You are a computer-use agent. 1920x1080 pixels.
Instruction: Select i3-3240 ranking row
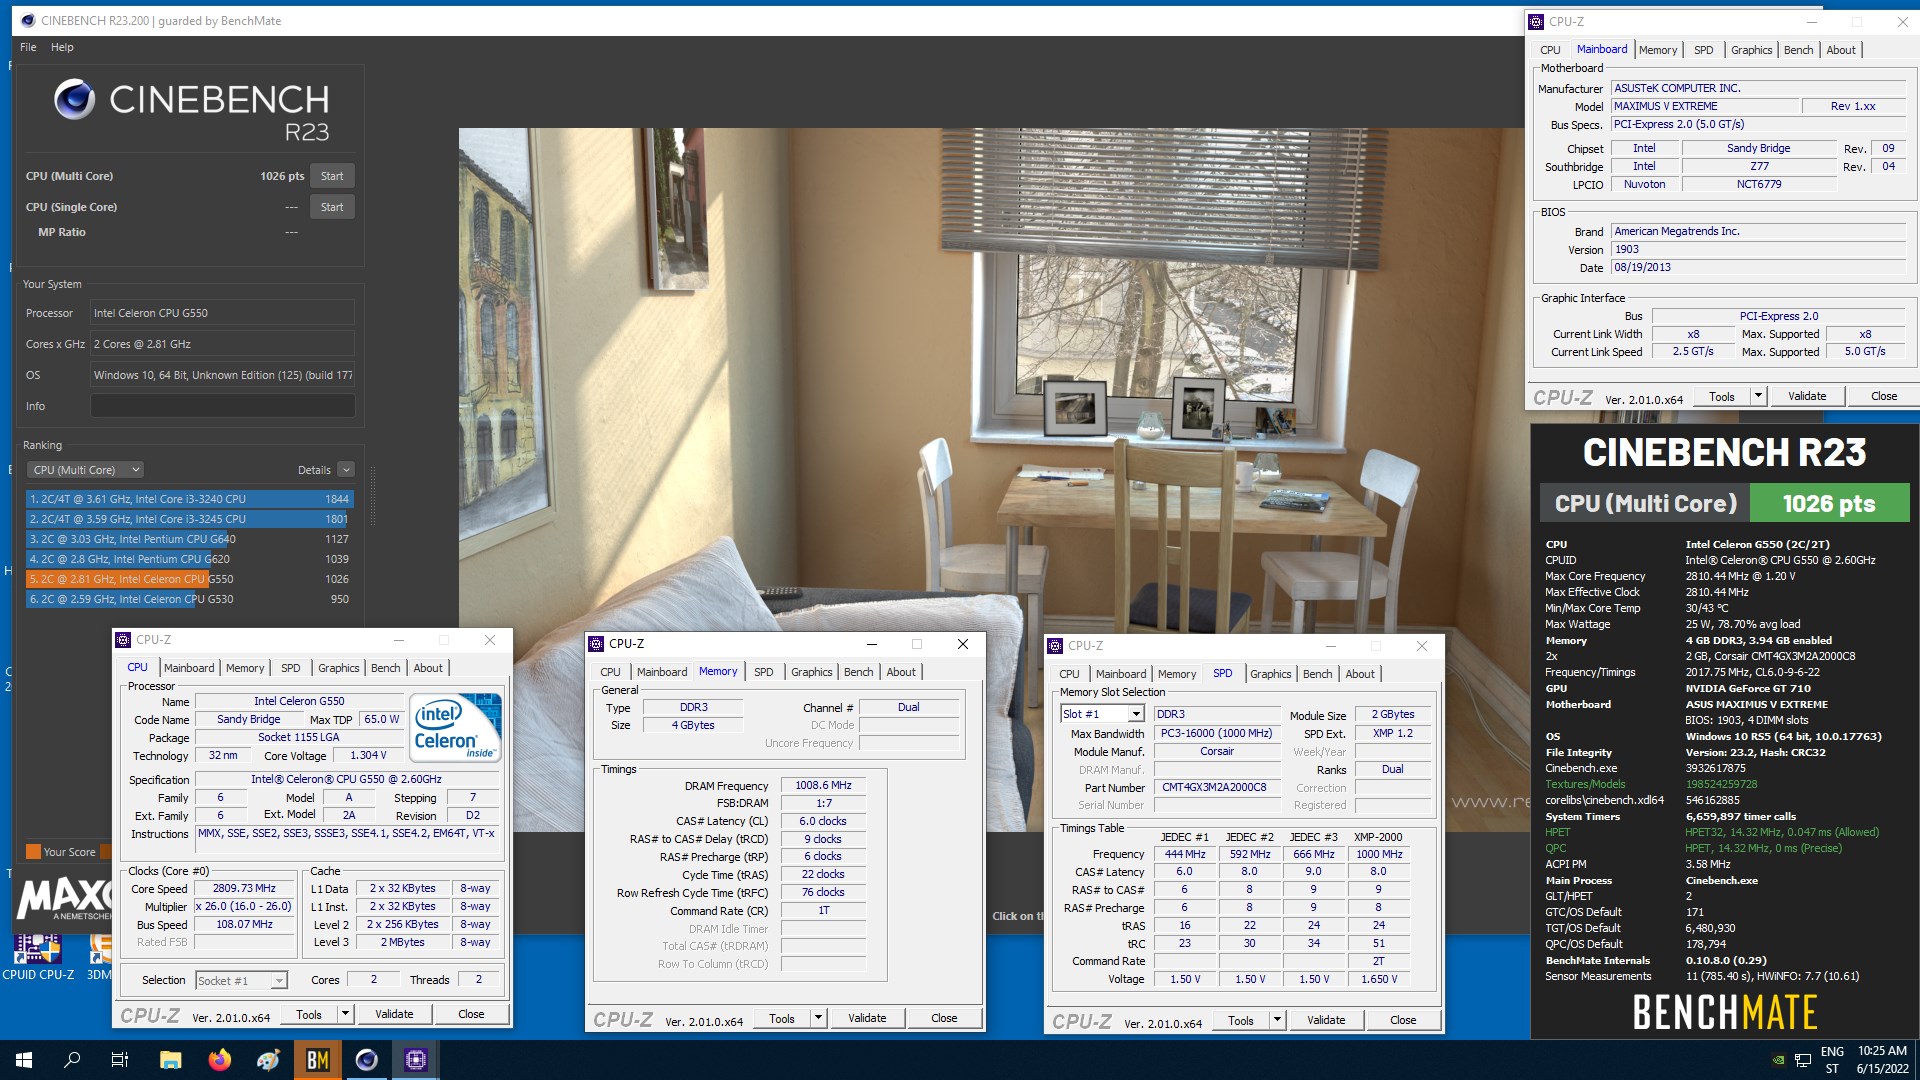pos(189,499)
